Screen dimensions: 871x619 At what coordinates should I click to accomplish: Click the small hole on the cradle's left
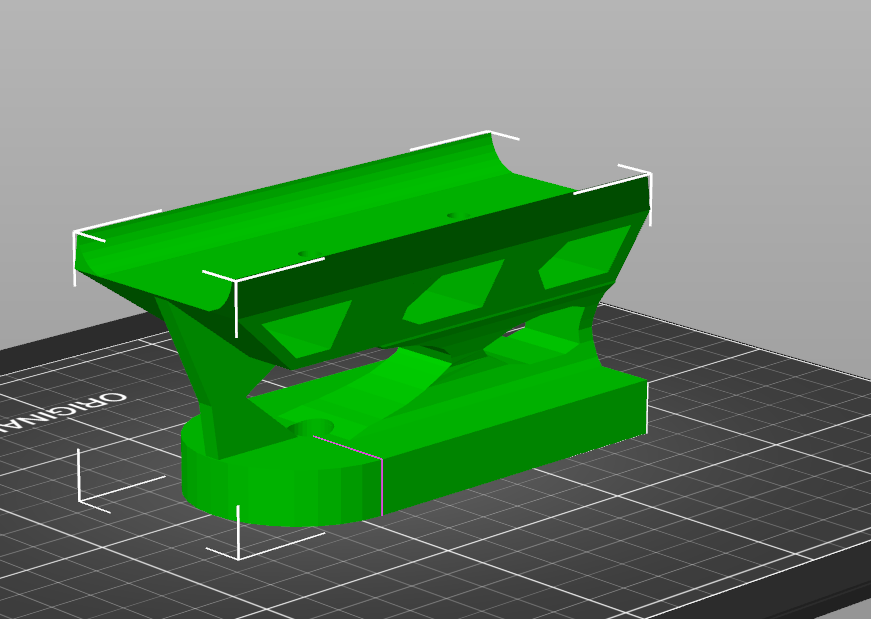302,254
